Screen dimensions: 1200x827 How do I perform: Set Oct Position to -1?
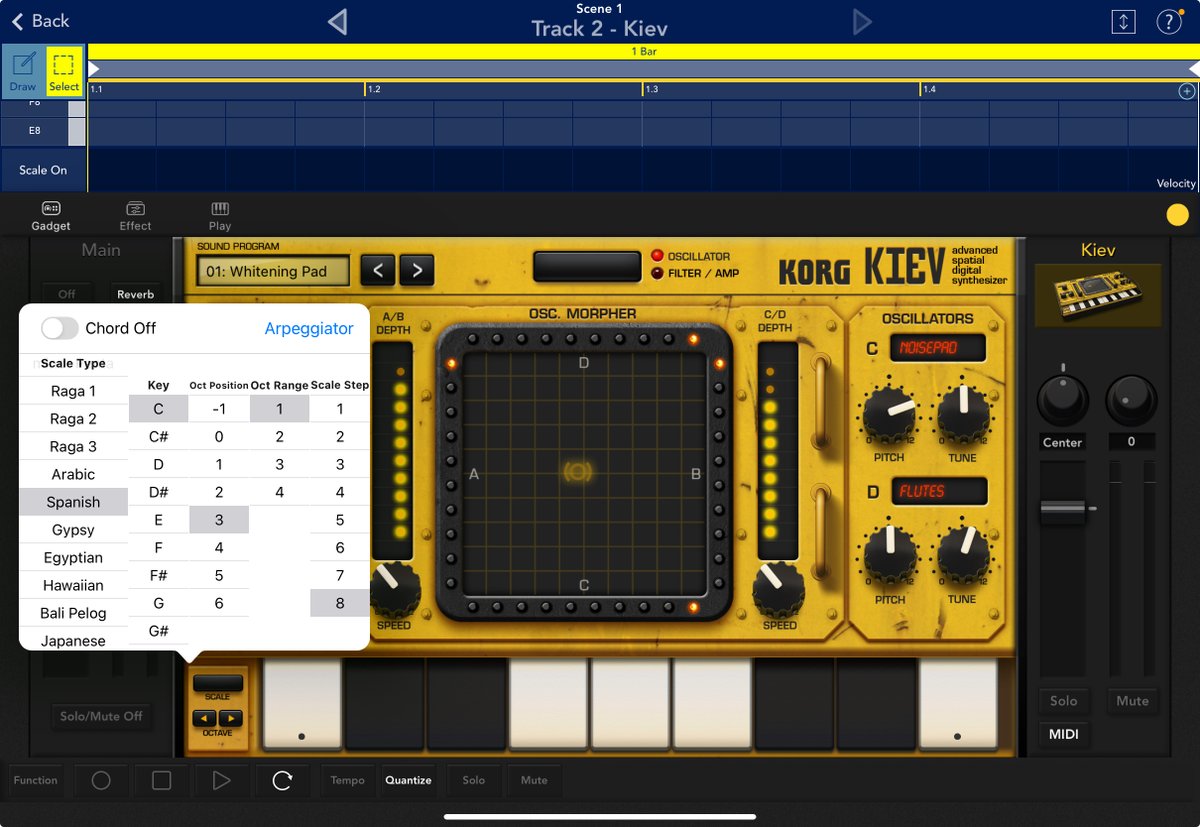219,408
